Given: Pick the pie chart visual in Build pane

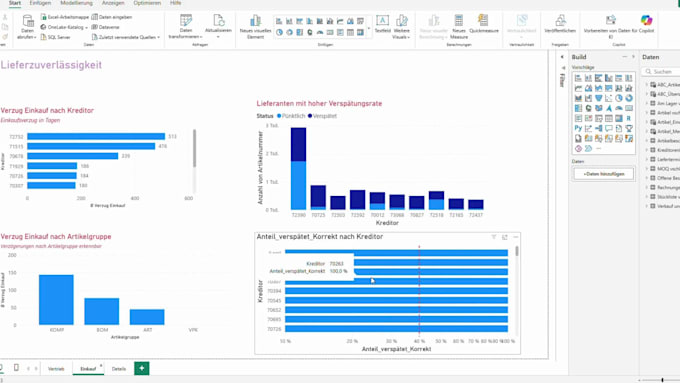Looking at the screenshot, I should coord(619,98).
